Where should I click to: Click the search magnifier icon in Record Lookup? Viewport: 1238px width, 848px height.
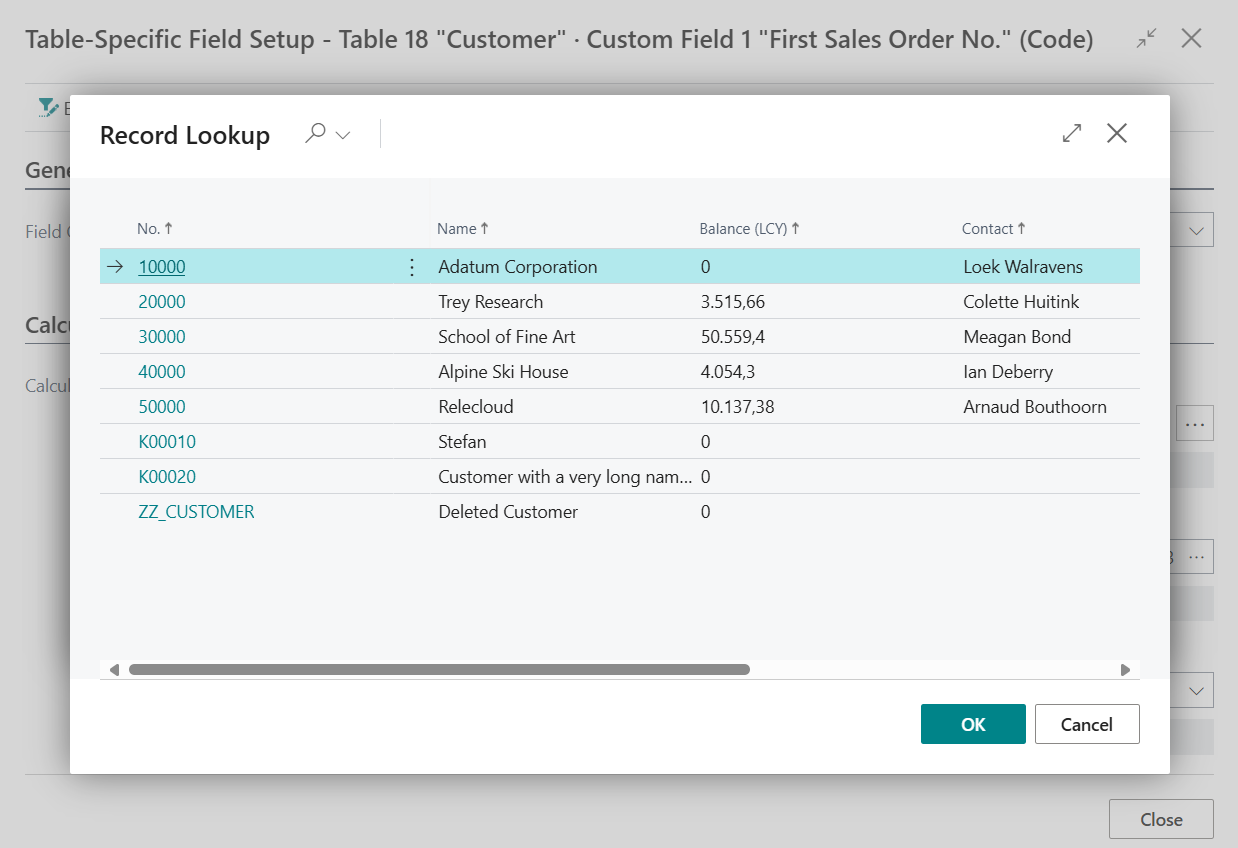coord(316,133)
